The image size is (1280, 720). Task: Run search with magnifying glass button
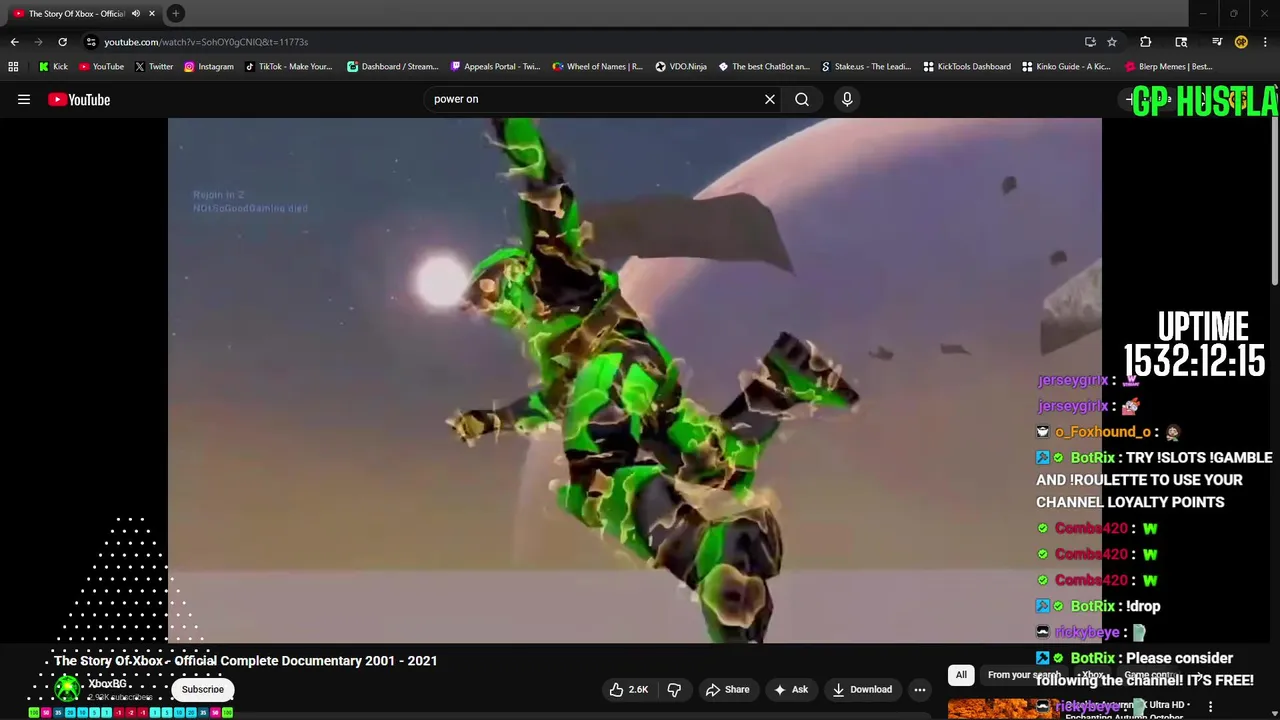point(802,99)
